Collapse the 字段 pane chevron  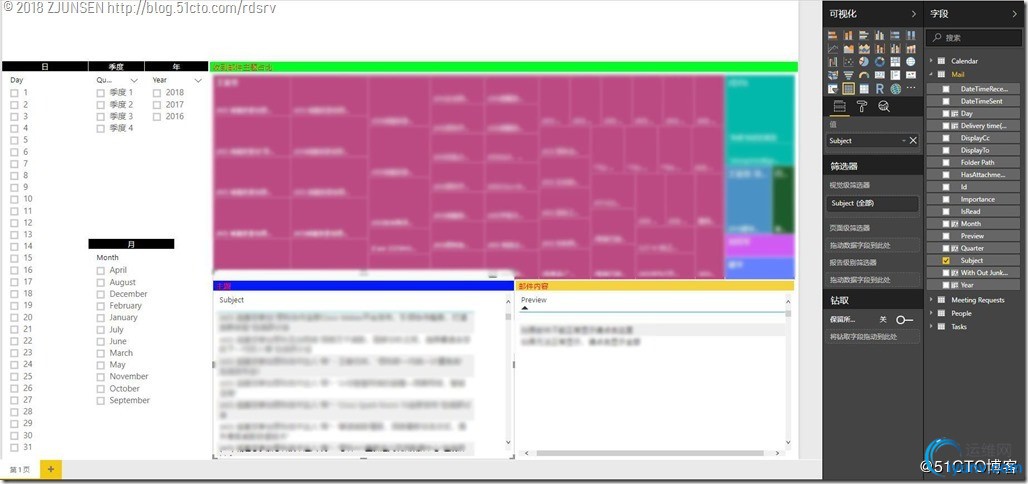(1016, 14)
